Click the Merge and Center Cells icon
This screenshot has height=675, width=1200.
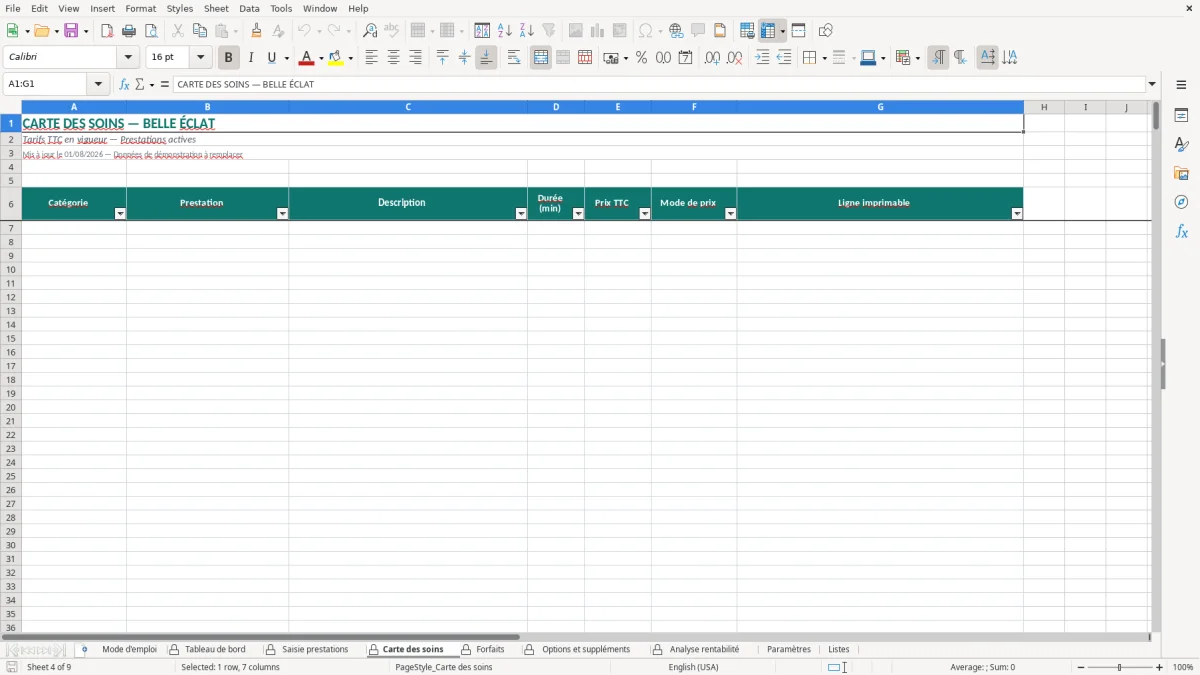coord(541,58)
